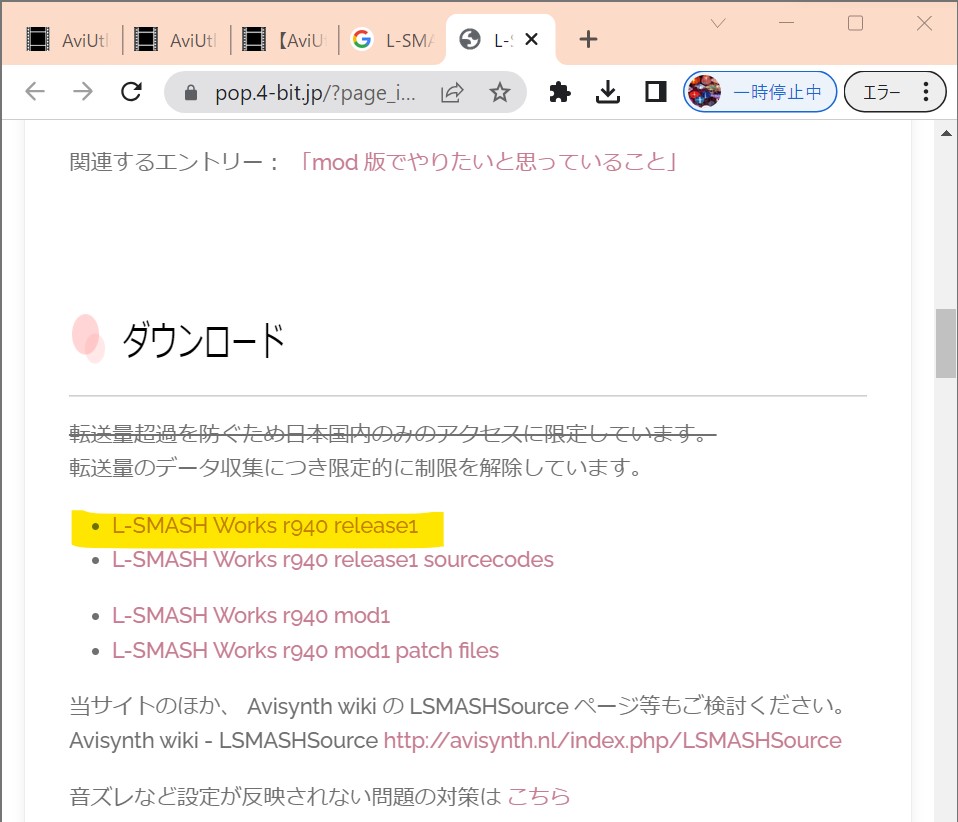958x822 pixels.
Task: Click the text 音ズレなど設定が反映されない問題の対策は
Action: pos(285,796)
